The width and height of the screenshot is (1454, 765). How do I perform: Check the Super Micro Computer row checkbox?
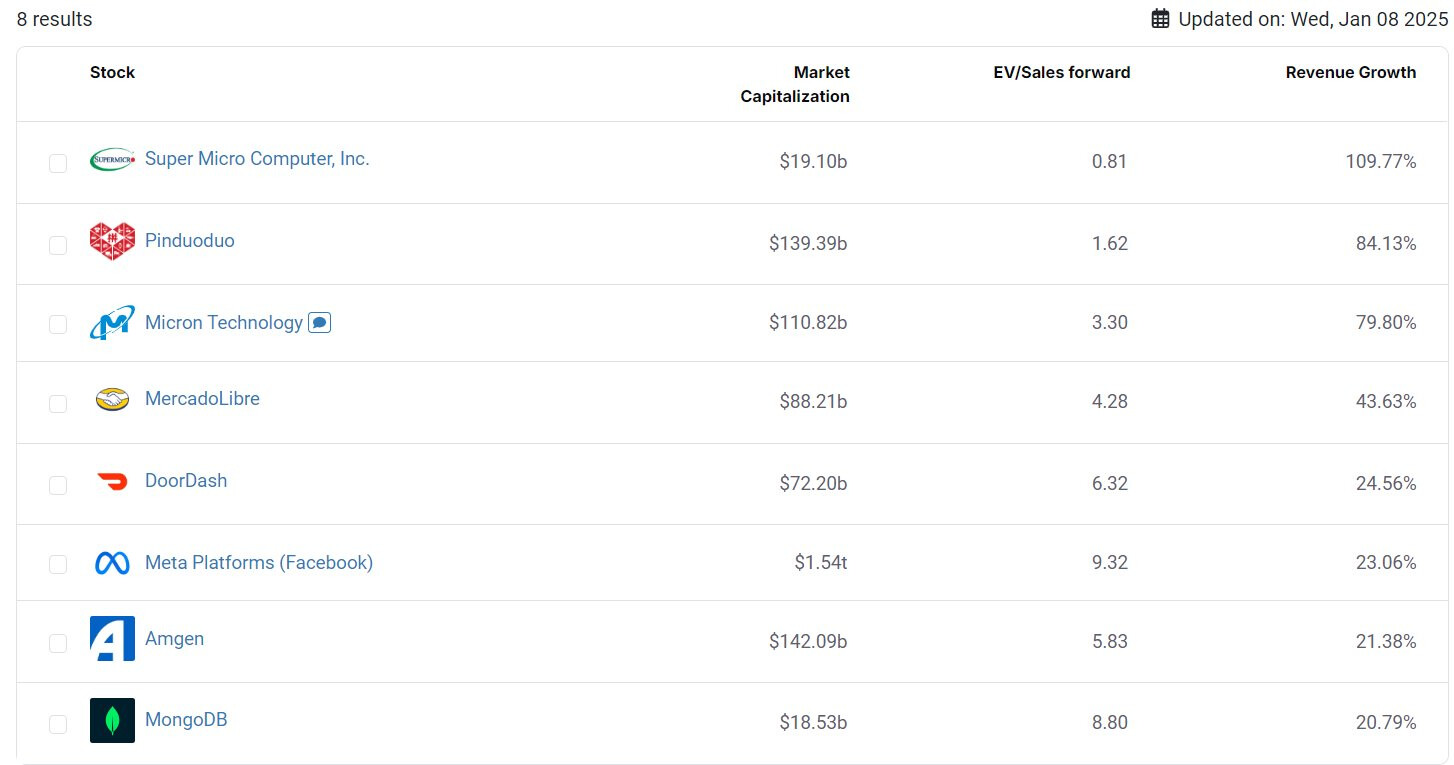(58, 163)
